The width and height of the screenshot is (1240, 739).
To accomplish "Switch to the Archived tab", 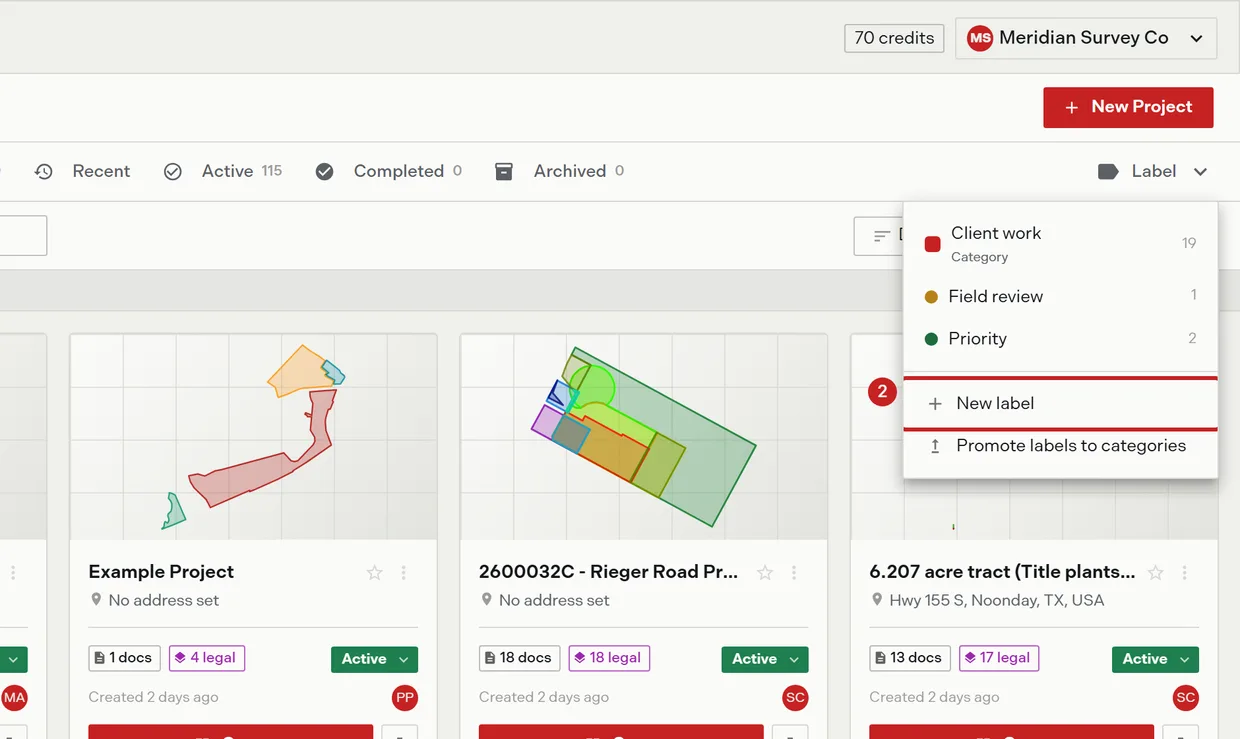I will [x=559, y=172].
